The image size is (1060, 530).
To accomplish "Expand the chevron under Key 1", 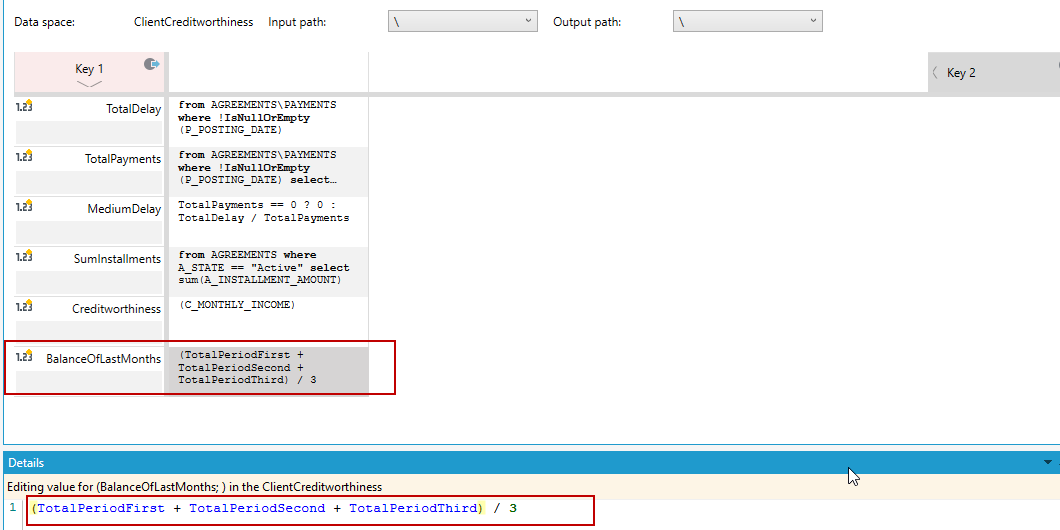I will click(x=89, y=85).
